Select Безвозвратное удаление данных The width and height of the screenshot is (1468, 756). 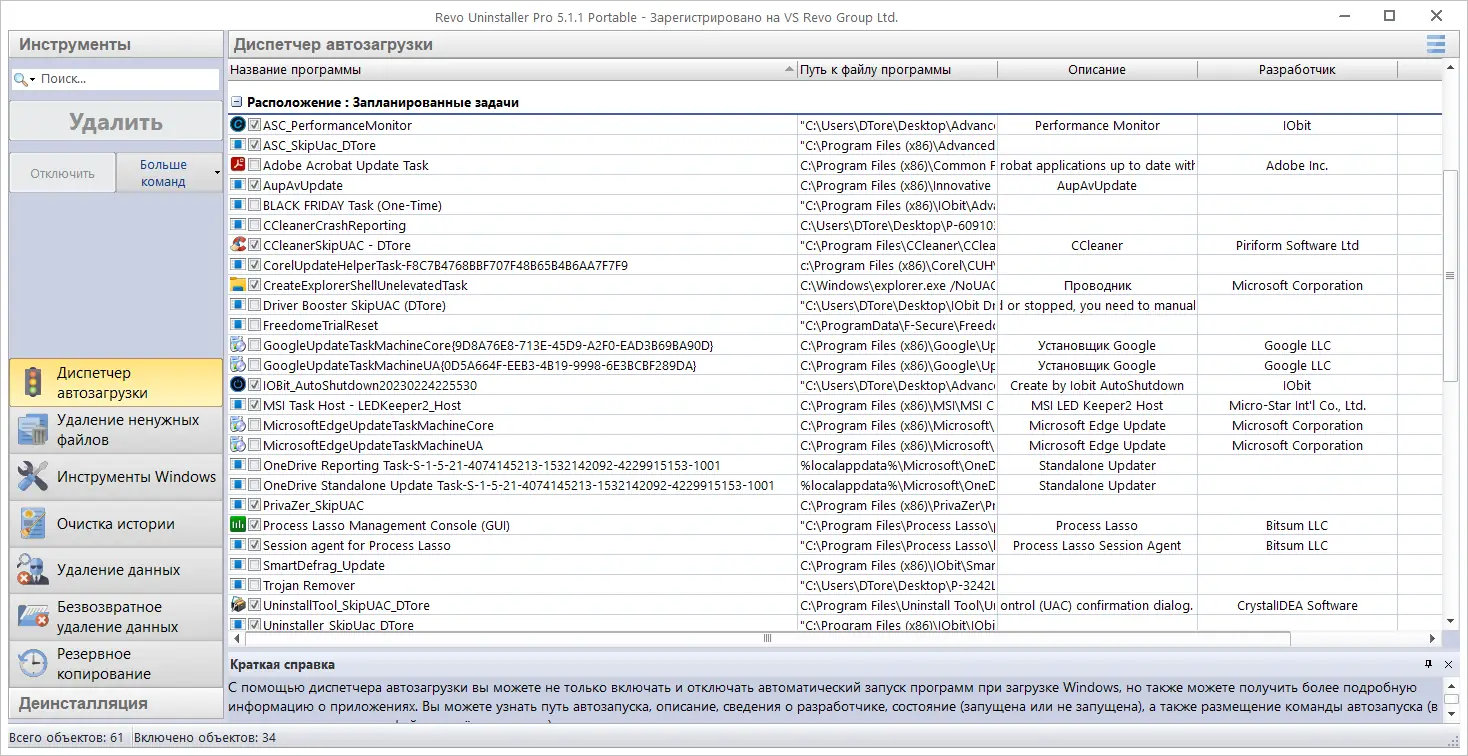[x=116, y=617]
